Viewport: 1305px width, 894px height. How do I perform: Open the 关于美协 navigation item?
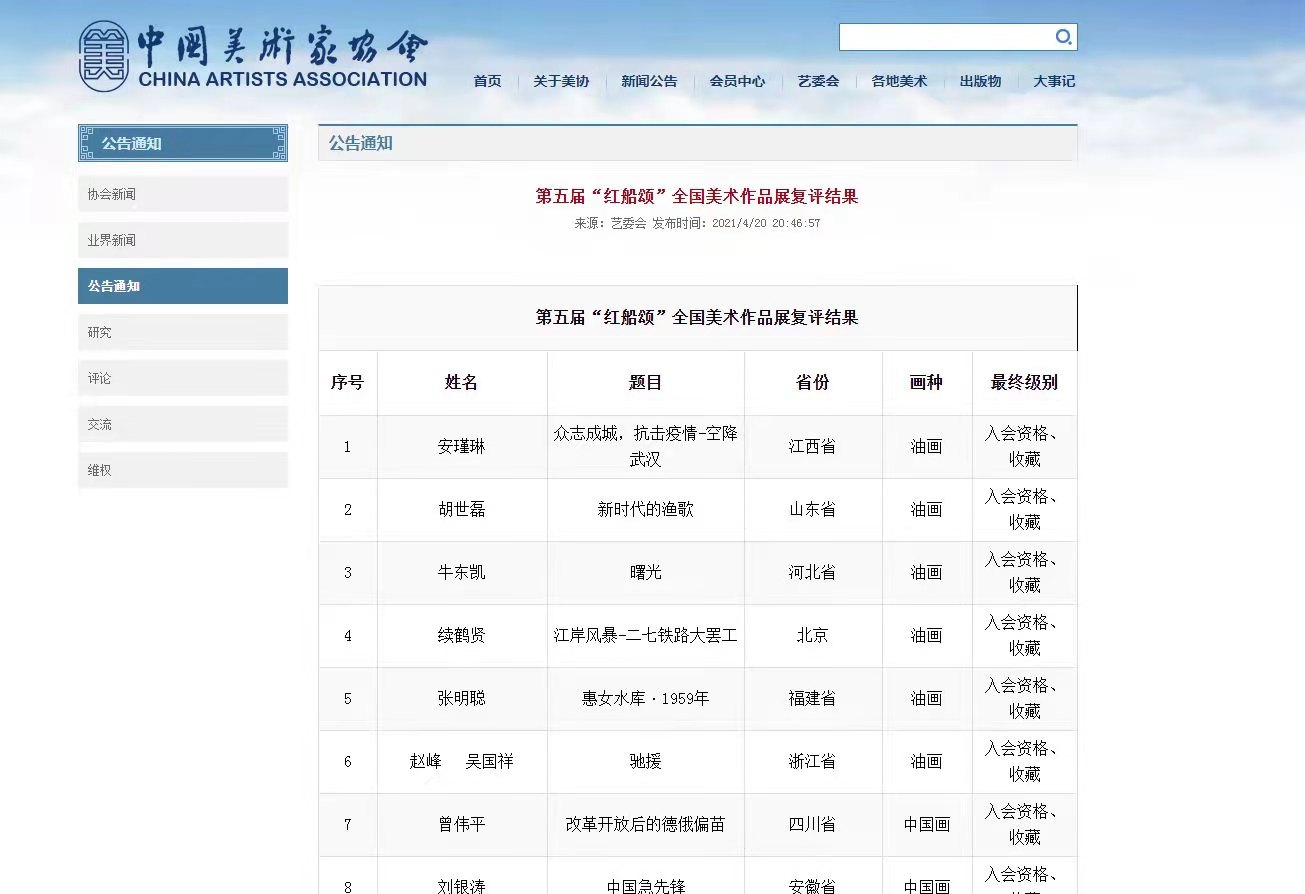[x=561, y=82]
